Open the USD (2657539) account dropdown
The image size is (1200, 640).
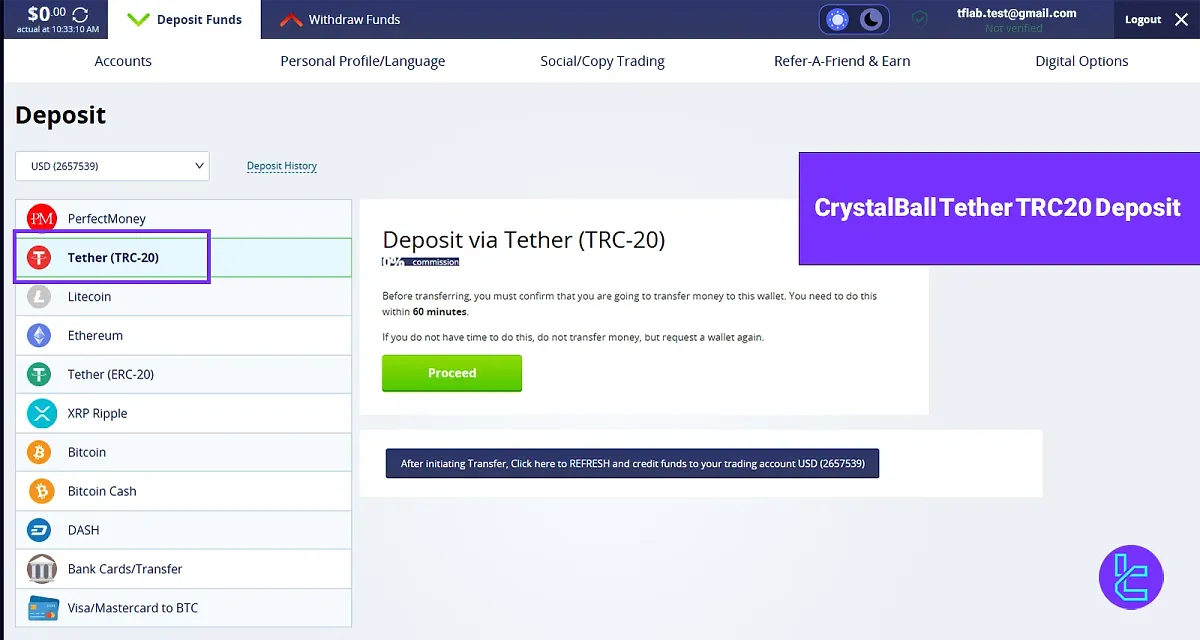click(110, 166)
